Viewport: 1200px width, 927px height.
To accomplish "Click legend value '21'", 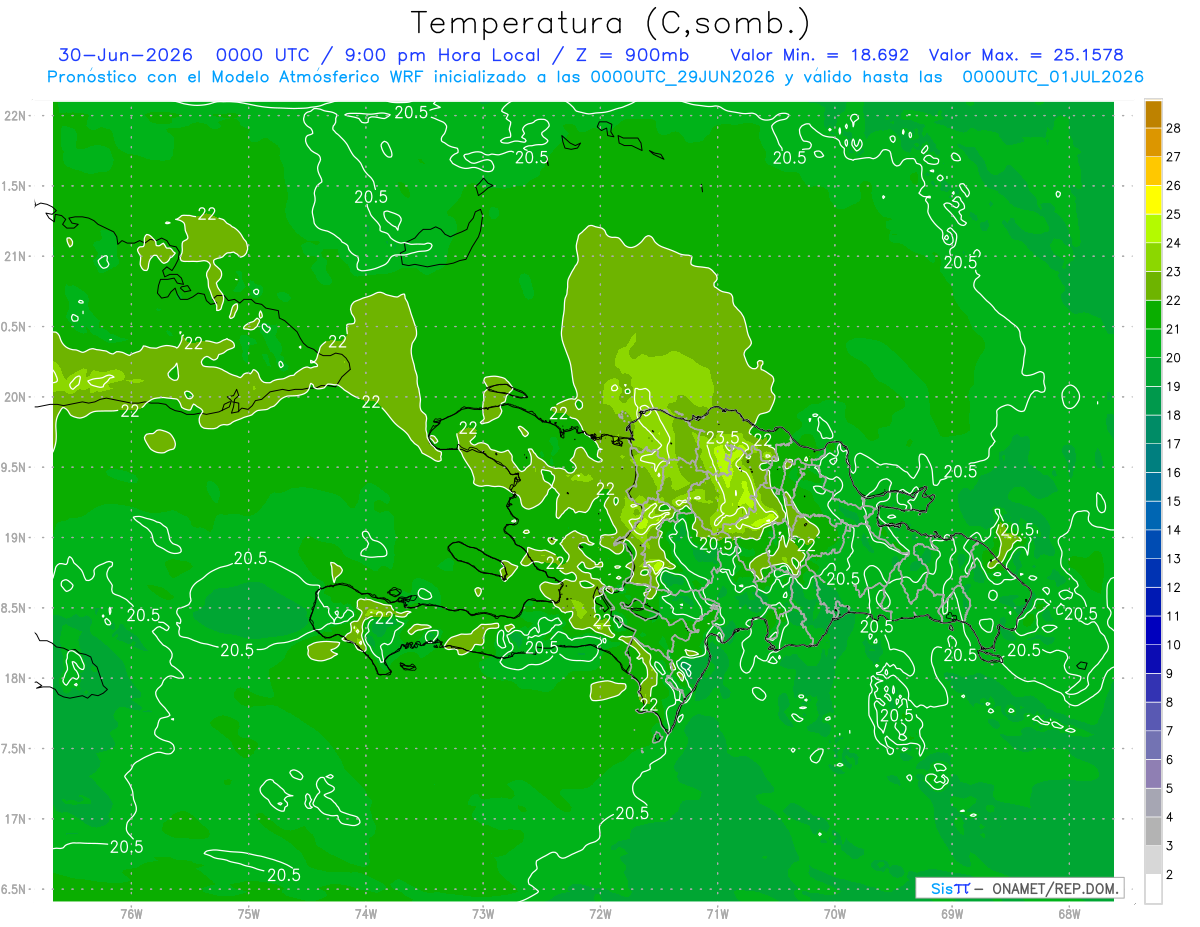I will click(x=1174, y=330).
